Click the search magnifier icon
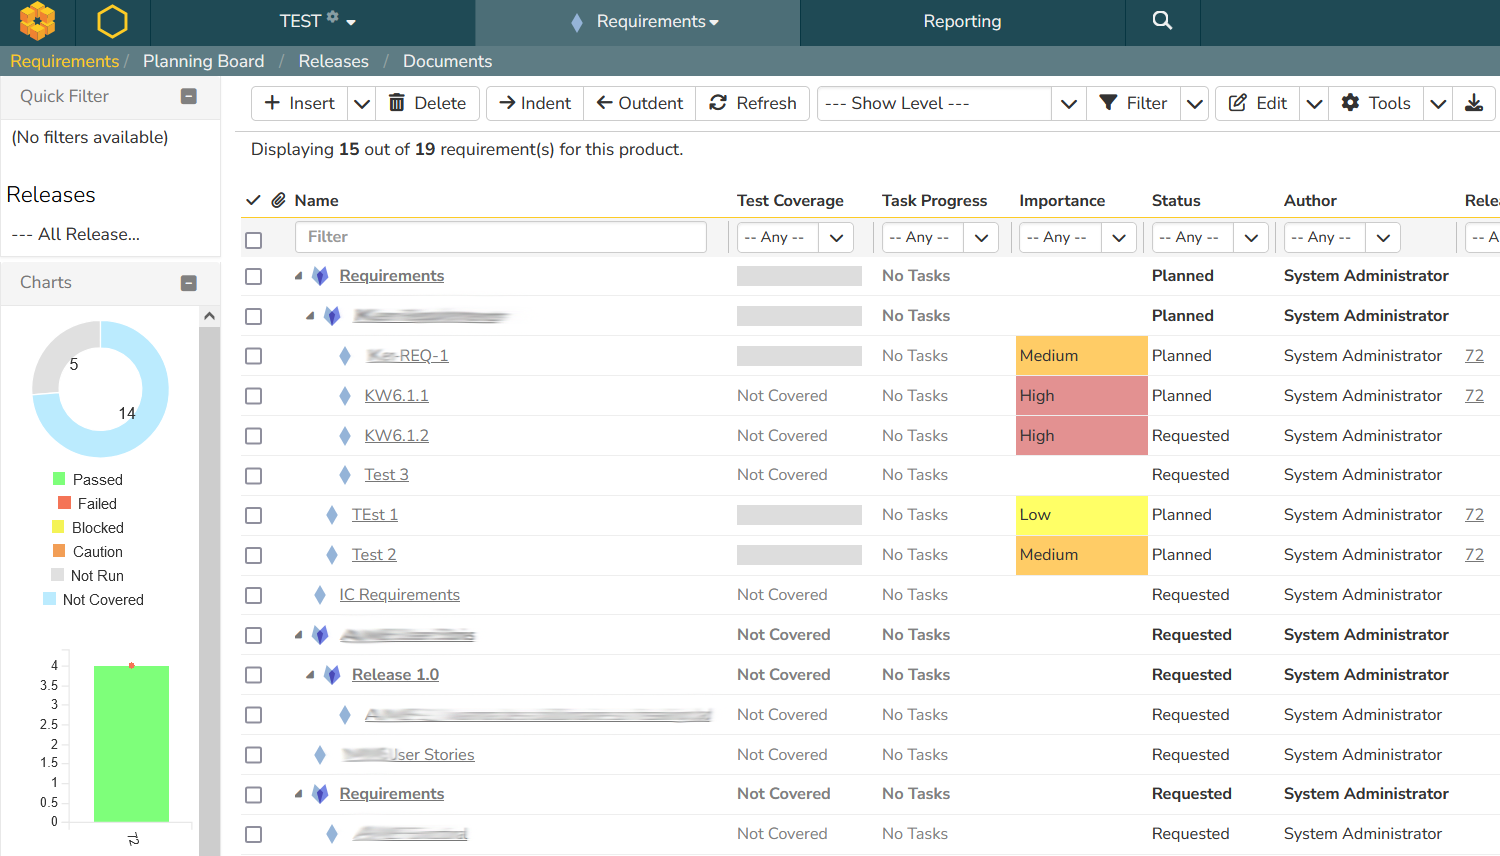 pyautogui.click(x=1161, y=21)
